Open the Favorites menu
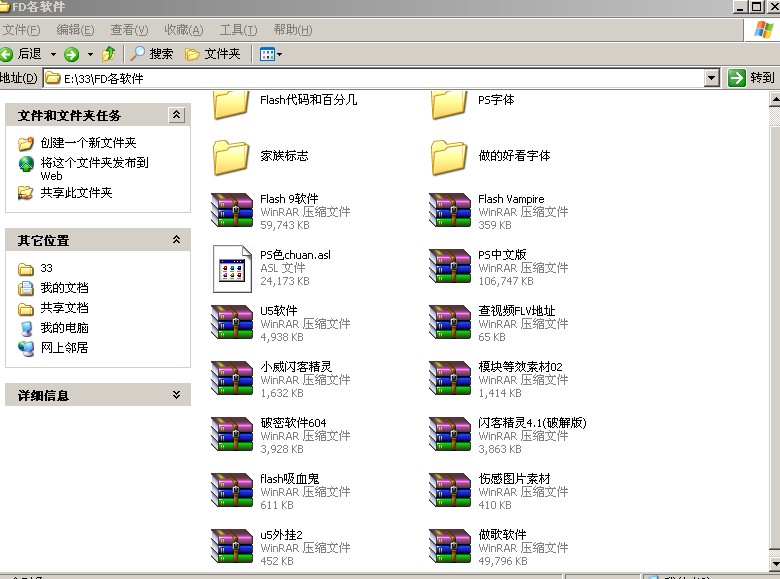780x579 pixels. point(183,30)
